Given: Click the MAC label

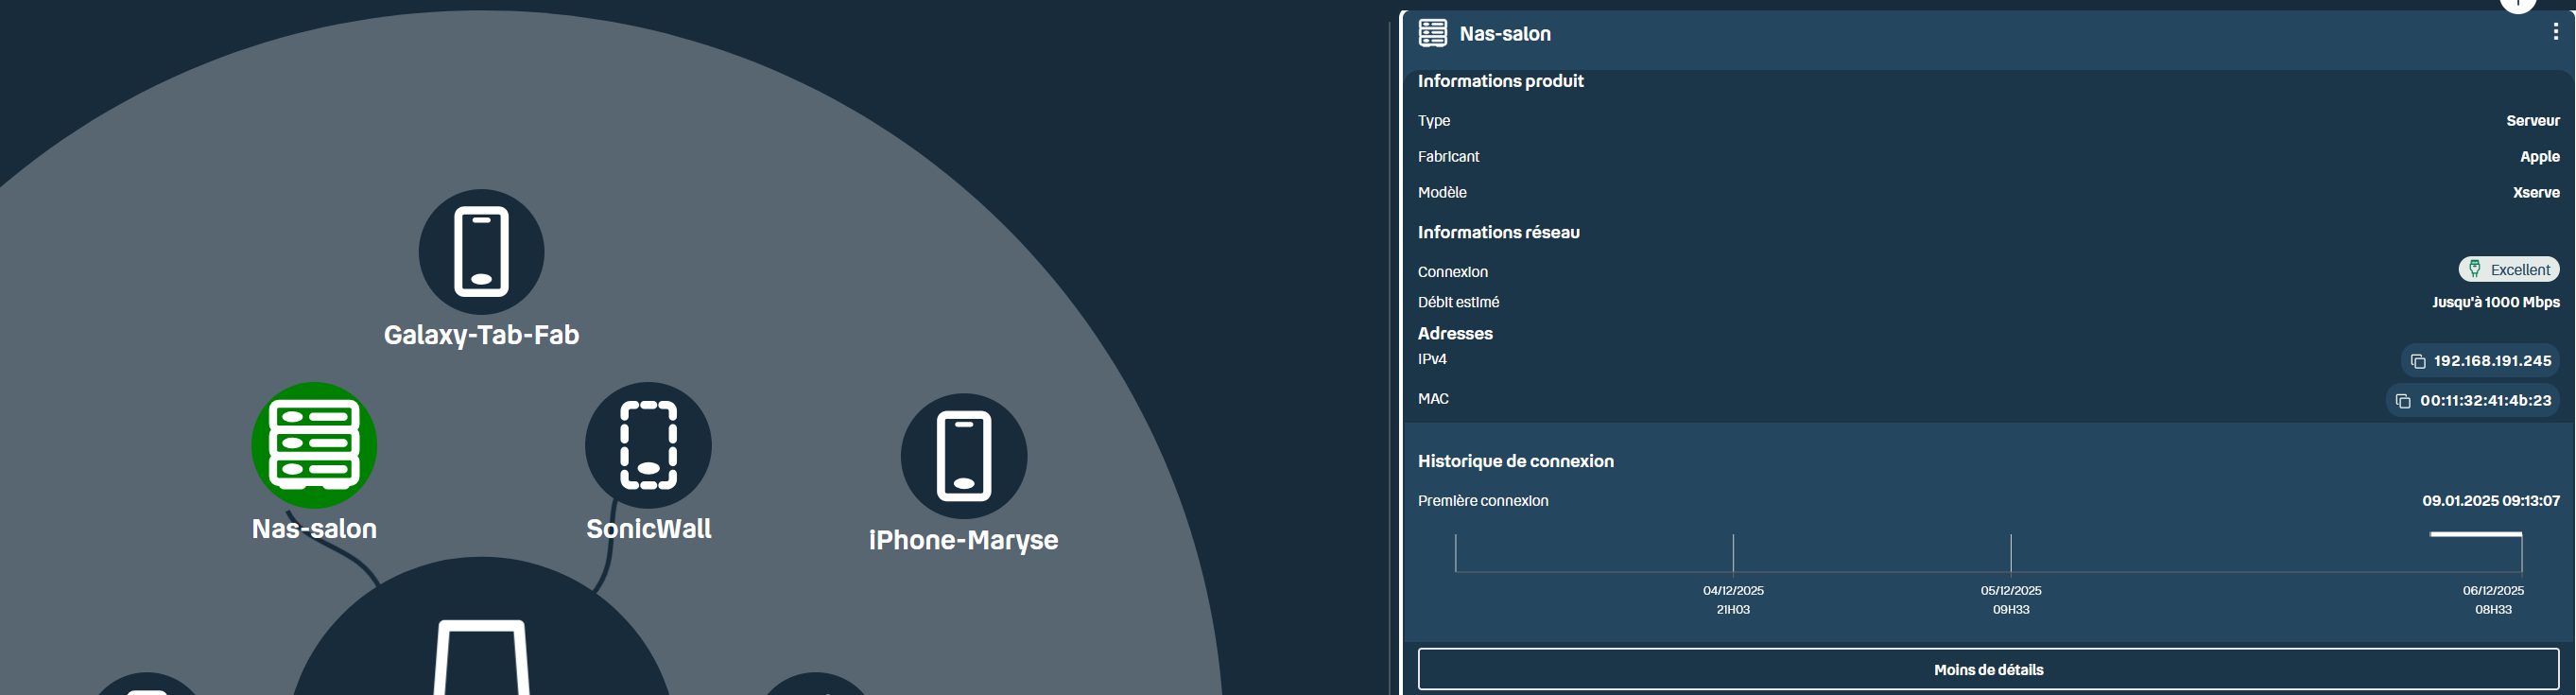Looking at the screenshot, I should click(1433, 399).
